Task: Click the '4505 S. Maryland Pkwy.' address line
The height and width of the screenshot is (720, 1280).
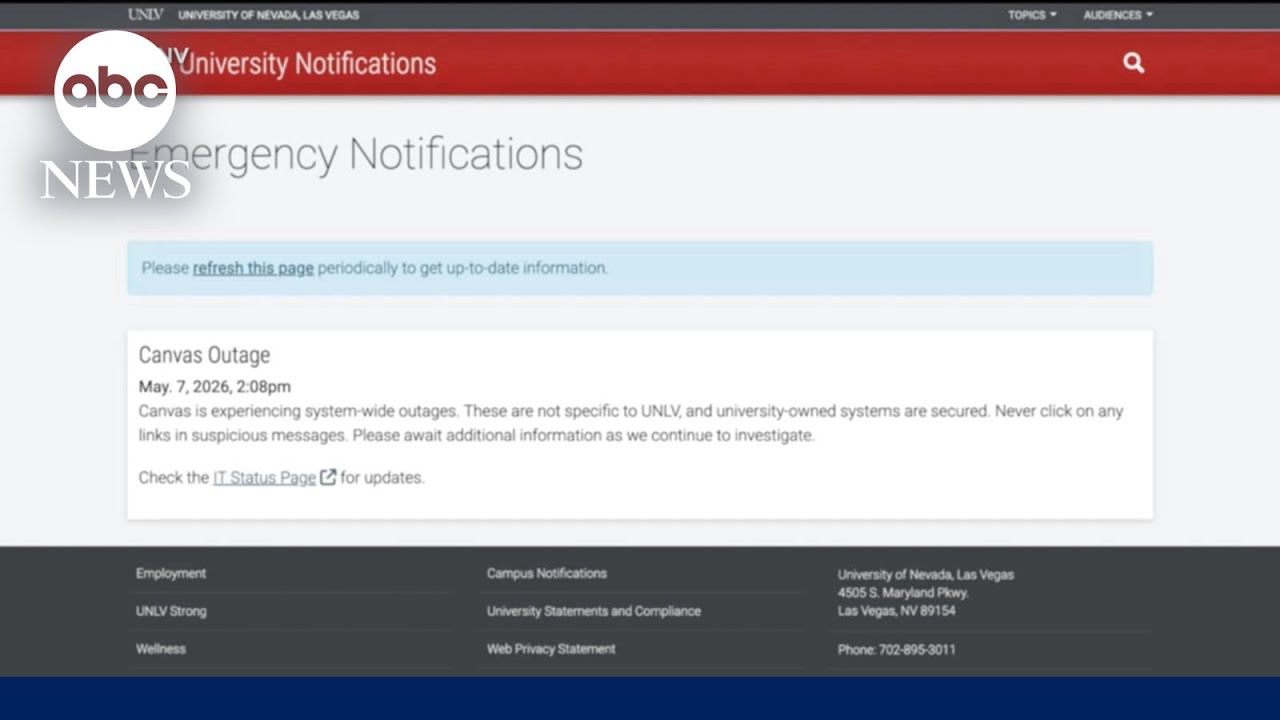Action: pyautogui.click(x=903, y=593)
